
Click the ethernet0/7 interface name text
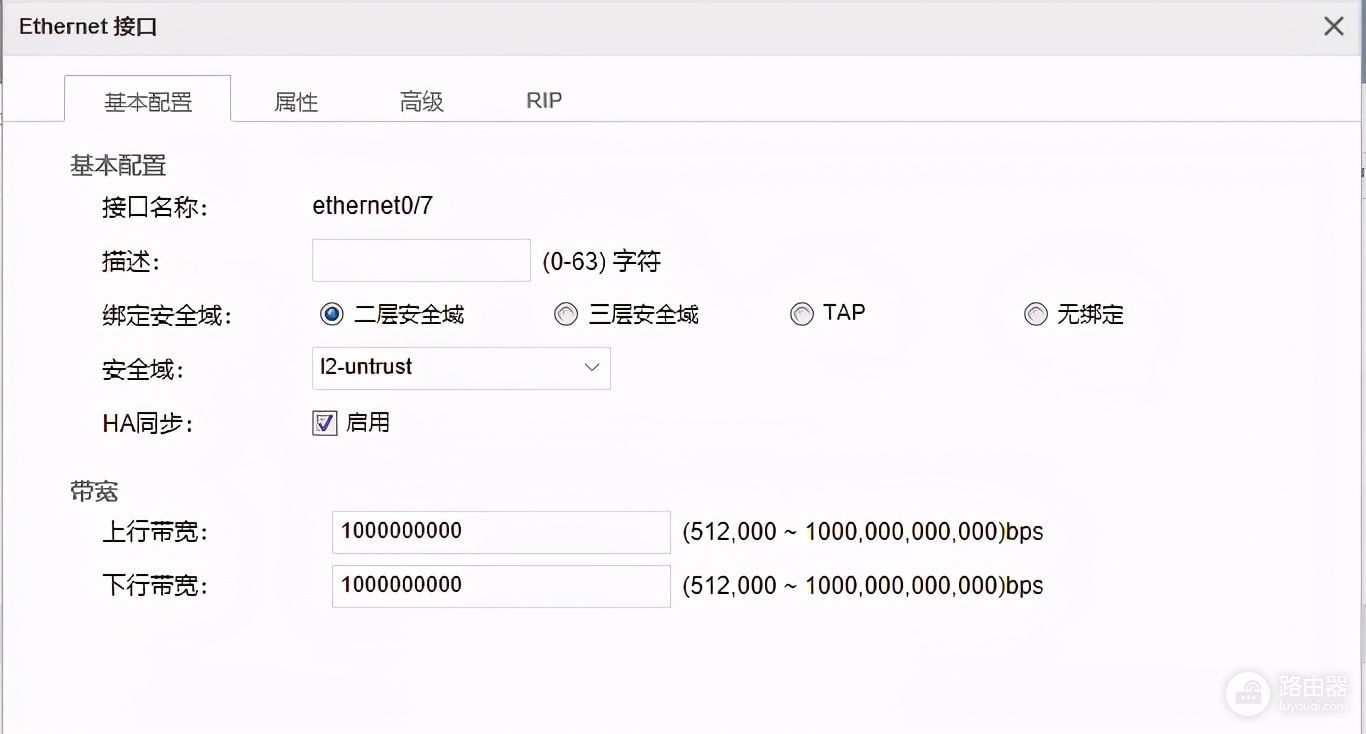[x=372, y=207]
